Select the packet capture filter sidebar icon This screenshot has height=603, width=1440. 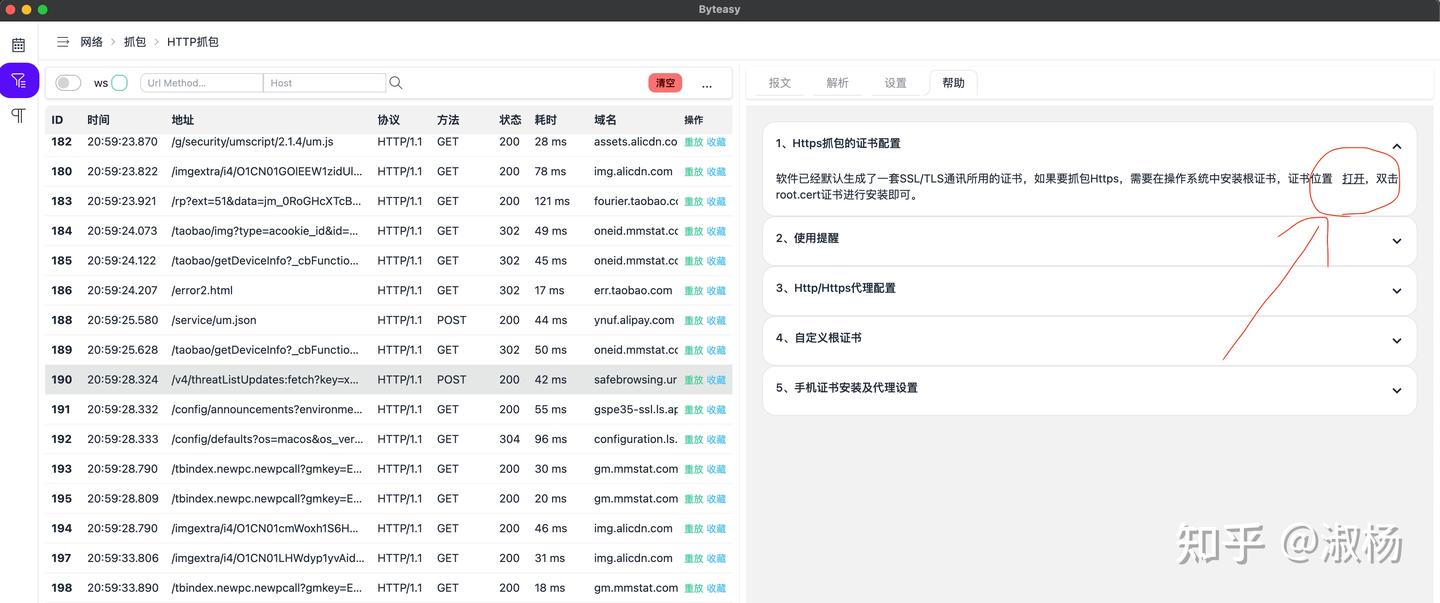point(18,80)
